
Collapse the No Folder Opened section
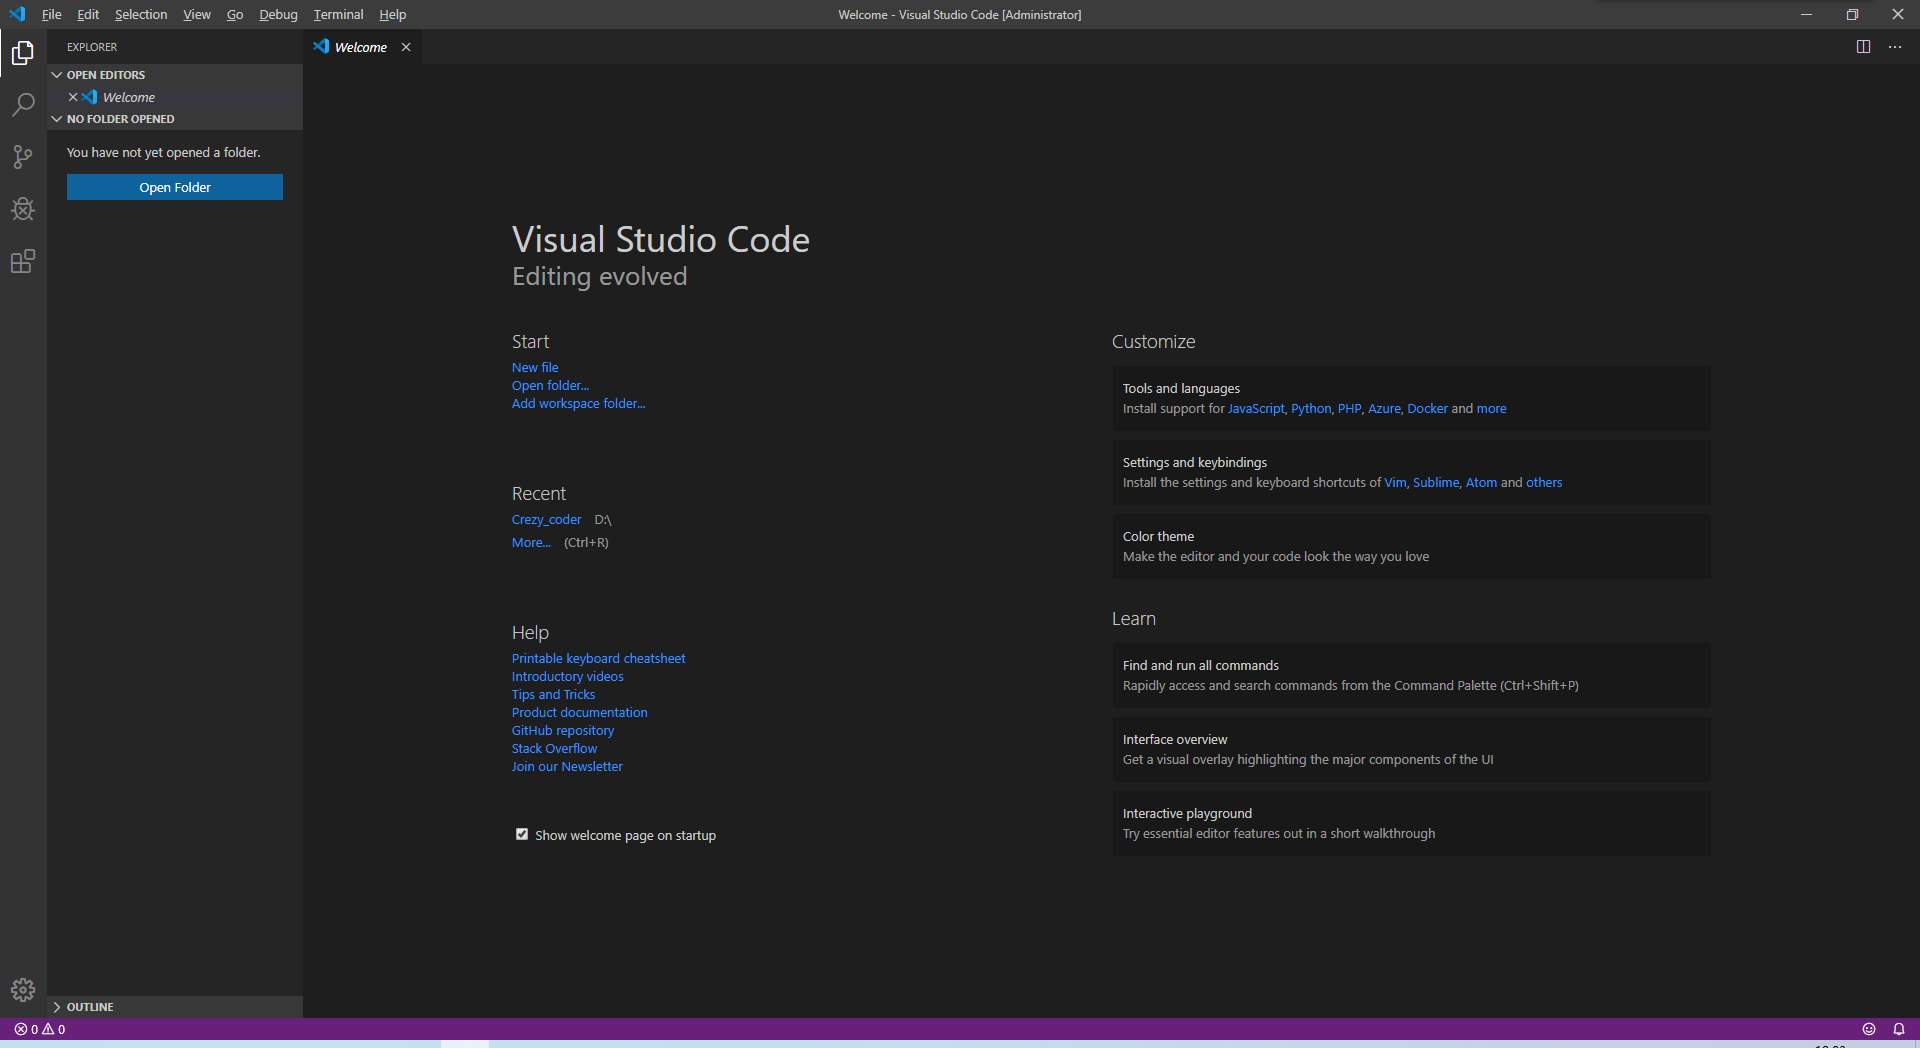pos(175,119)
